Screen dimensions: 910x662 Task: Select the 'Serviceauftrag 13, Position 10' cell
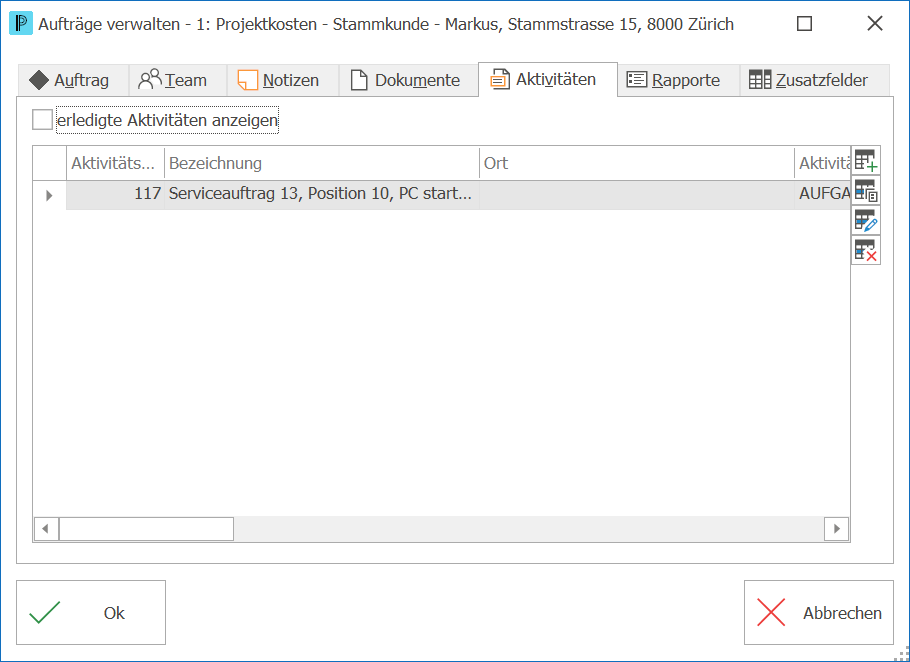[322, 194]
